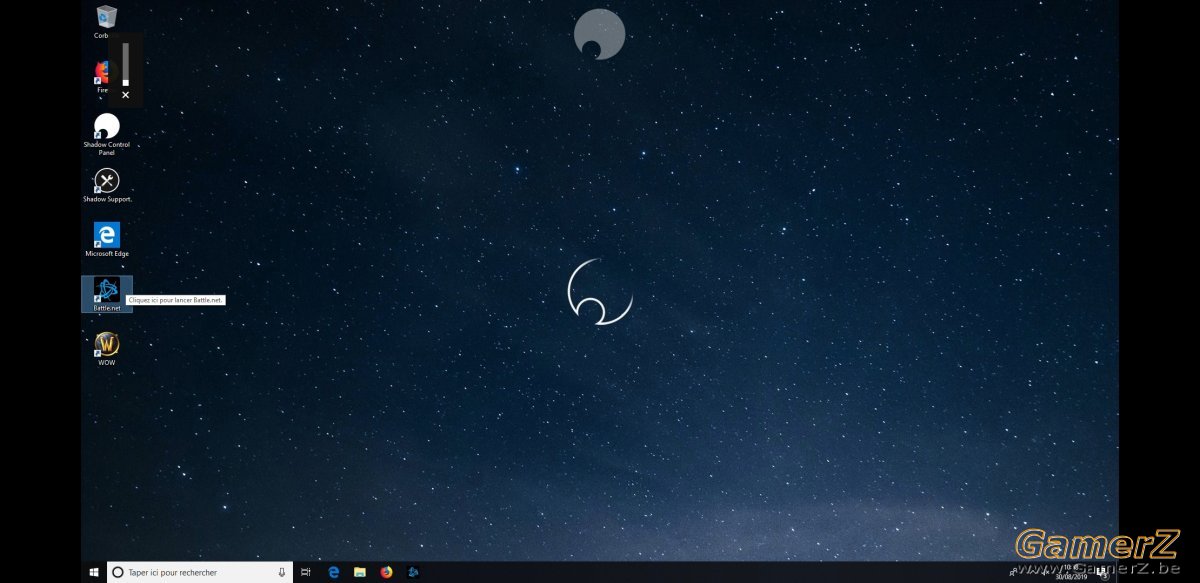1200x583 pixels.
Task: Launch the WOW desktop shortcut
Action: [x=106, y=349]
